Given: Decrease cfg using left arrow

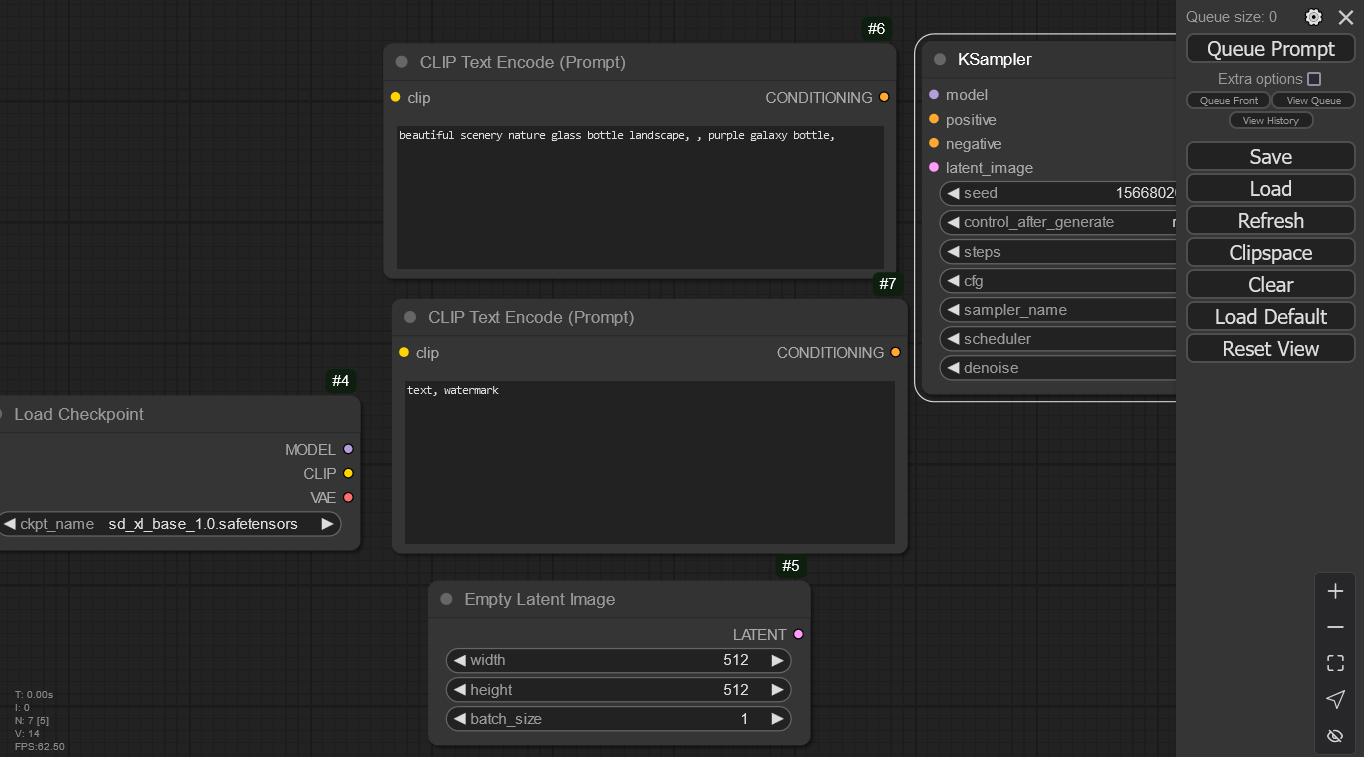Looking at the screenshot, I should (x=953, y=281).
